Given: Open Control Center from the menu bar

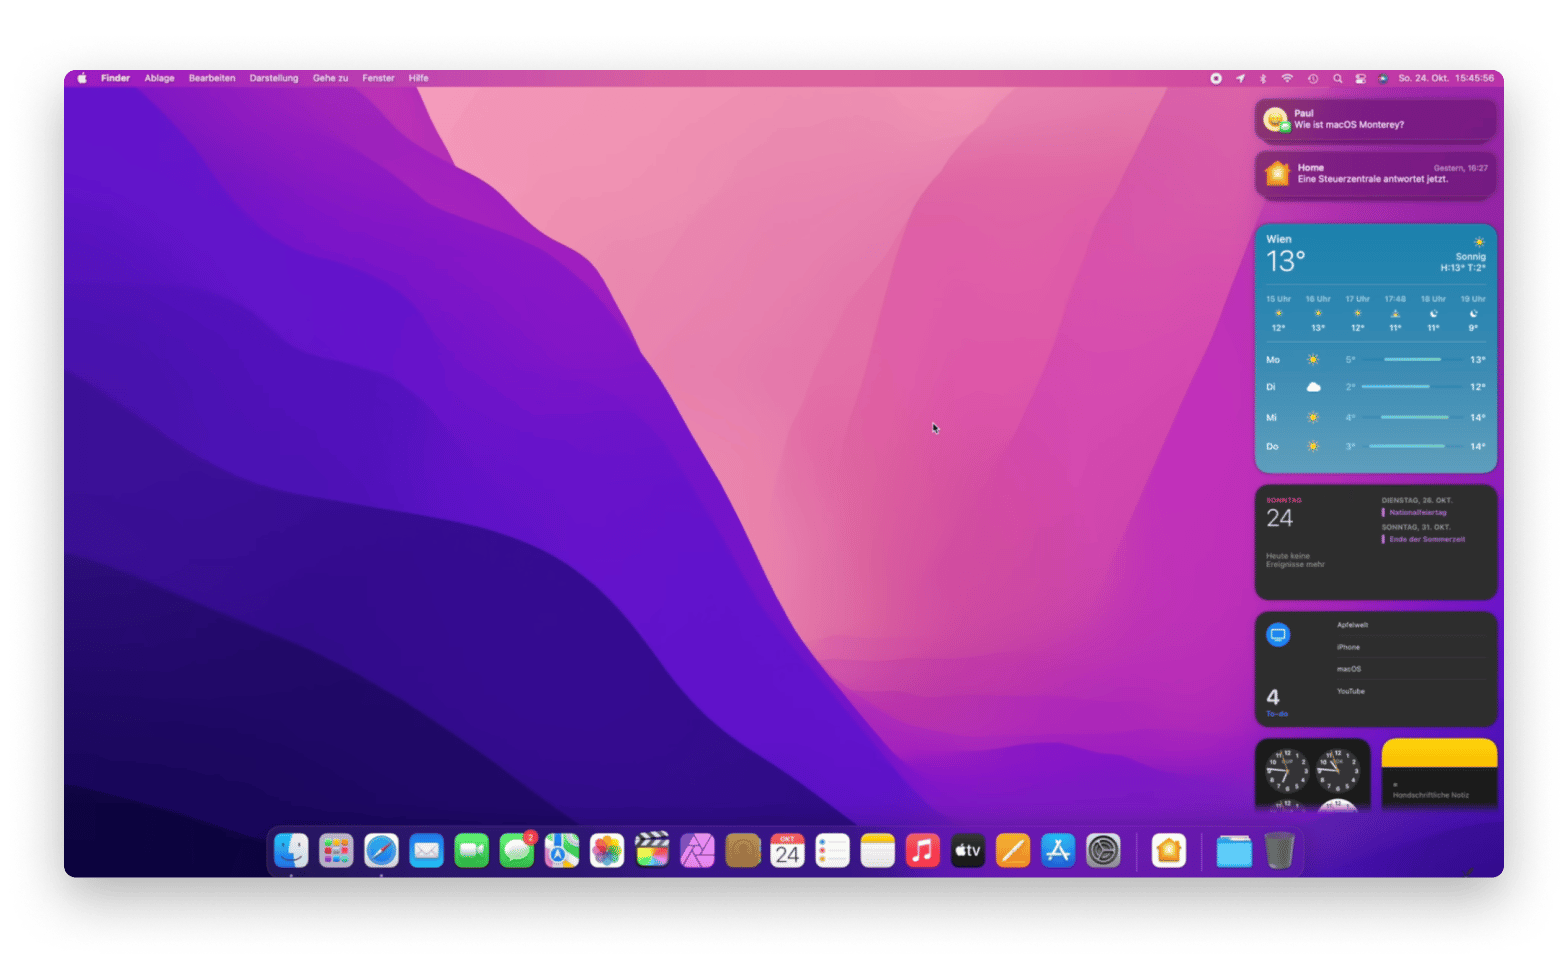Looking at the screenshot, I should pyautogui.click(x=1361, y=78).
